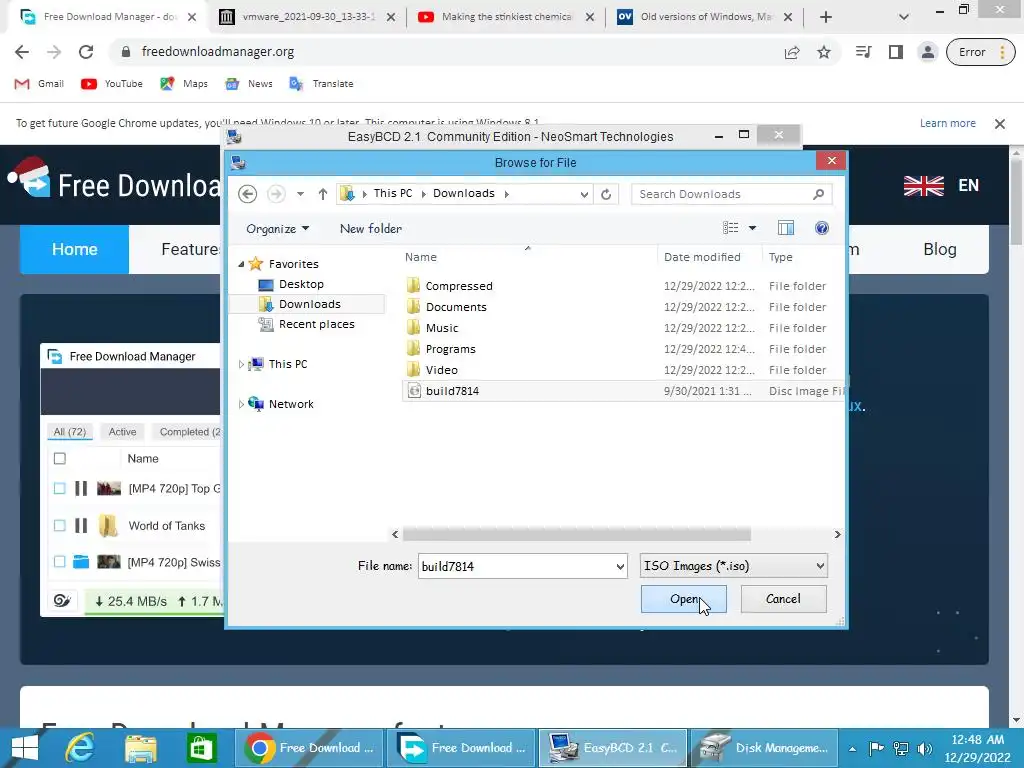Open recent locations dropdown arrow

coord(300,194)
